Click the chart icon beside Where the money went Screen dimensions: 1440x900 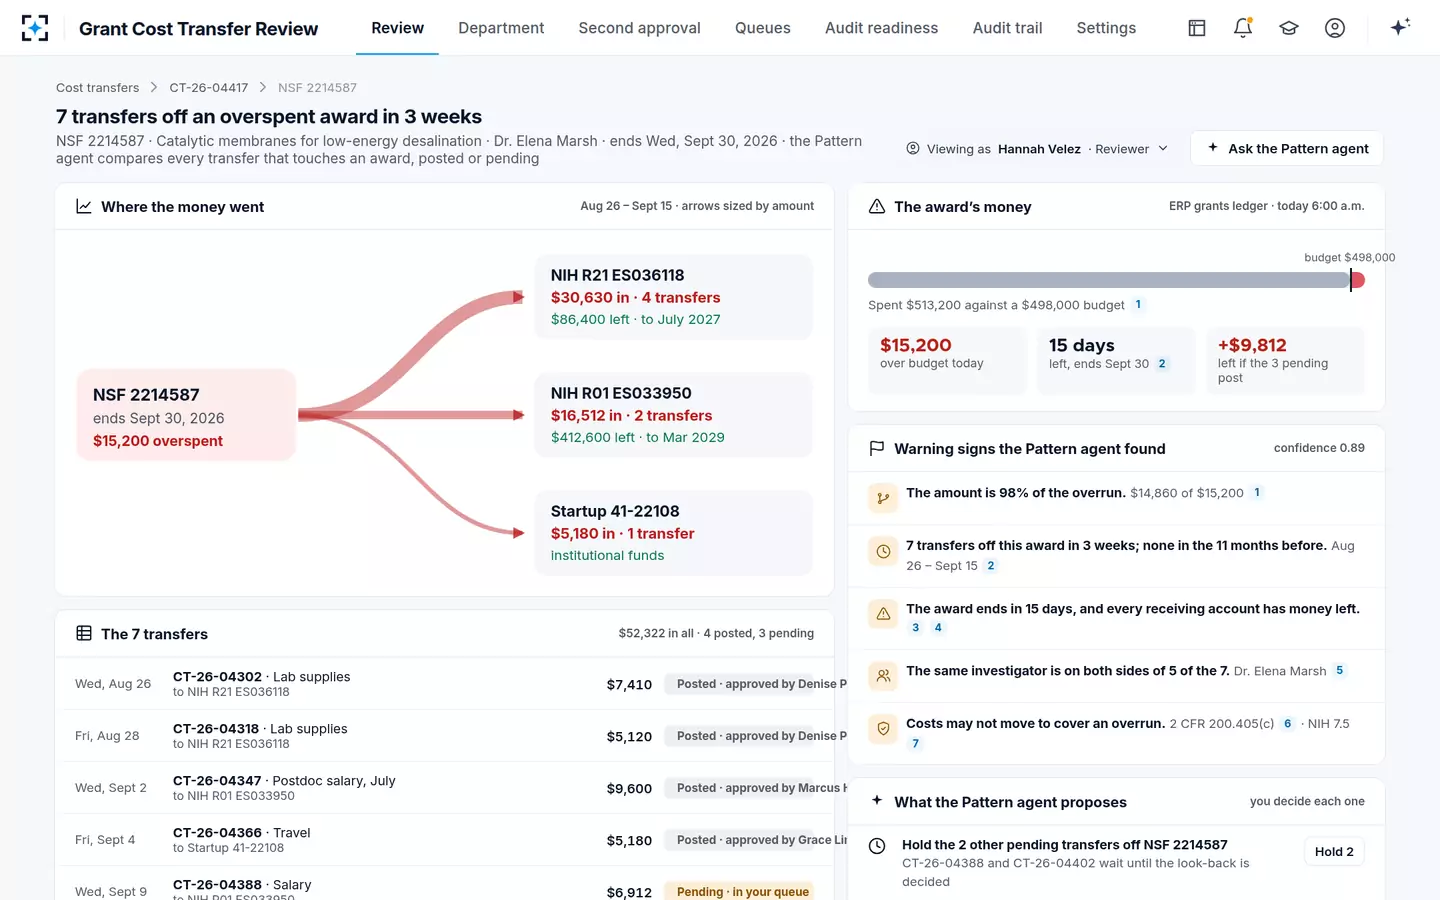click(x=84, y=207)
